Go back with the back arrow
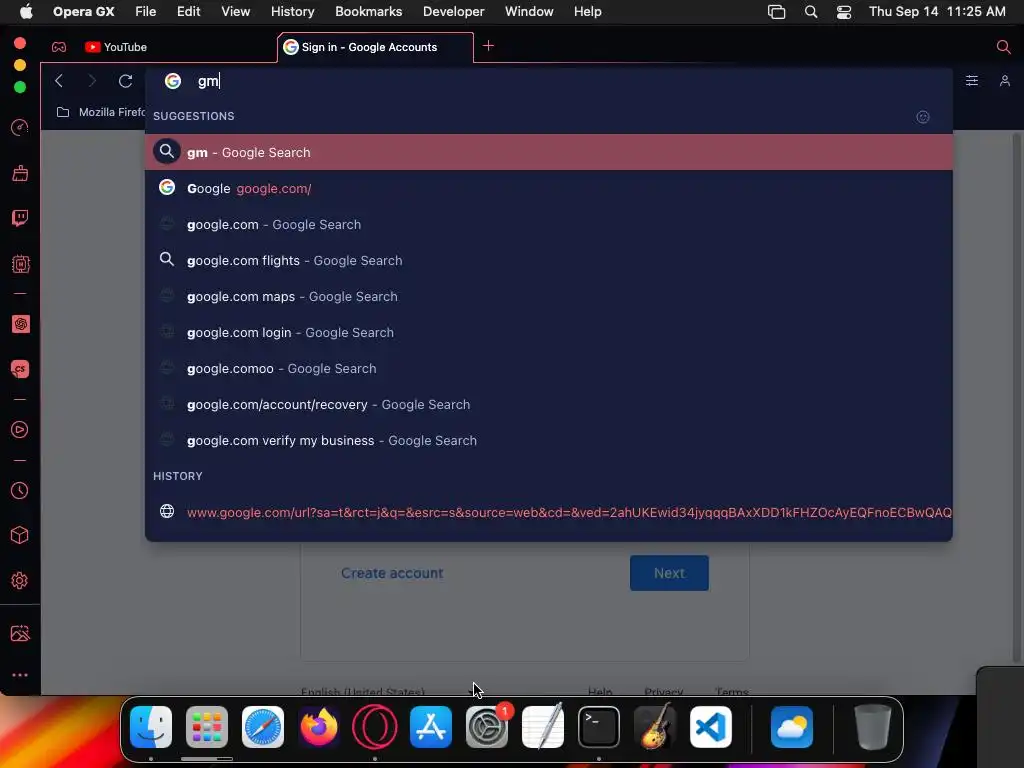 pyautogui.click(x=59, y=81)
